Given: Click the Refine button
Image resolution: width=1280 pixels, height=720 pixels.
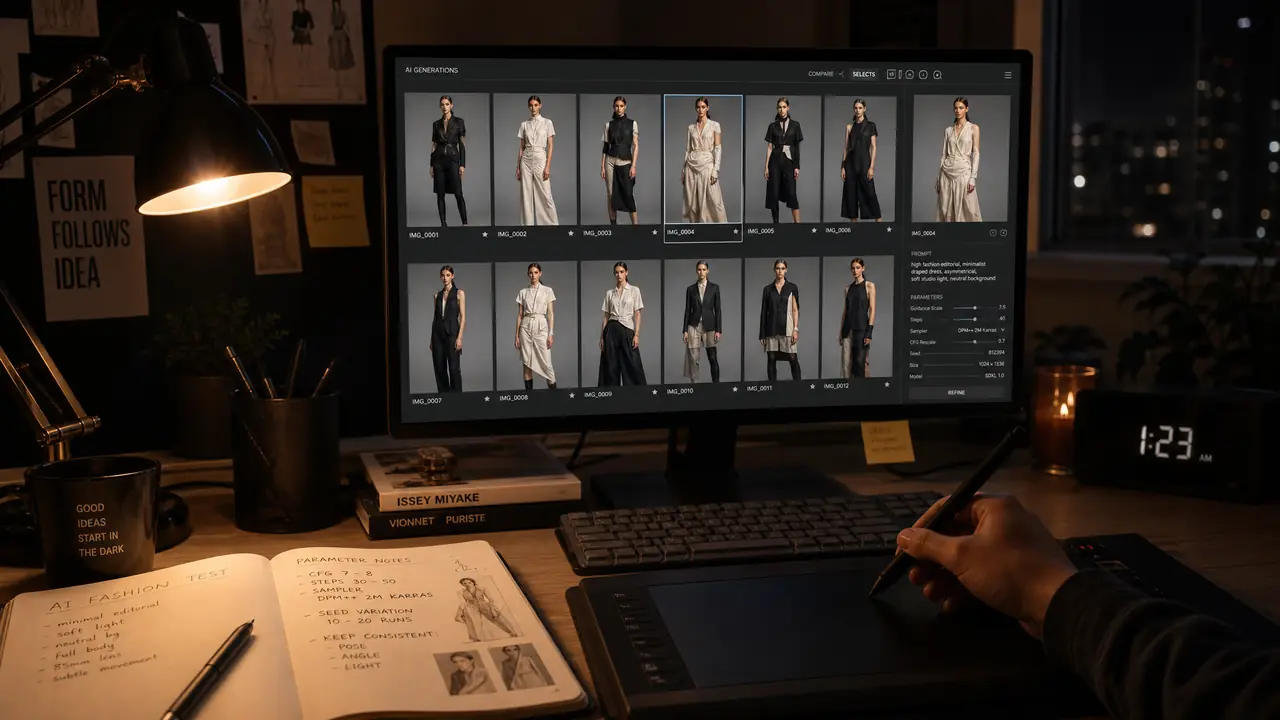Looking at the screenshot, I should [957, 393].
